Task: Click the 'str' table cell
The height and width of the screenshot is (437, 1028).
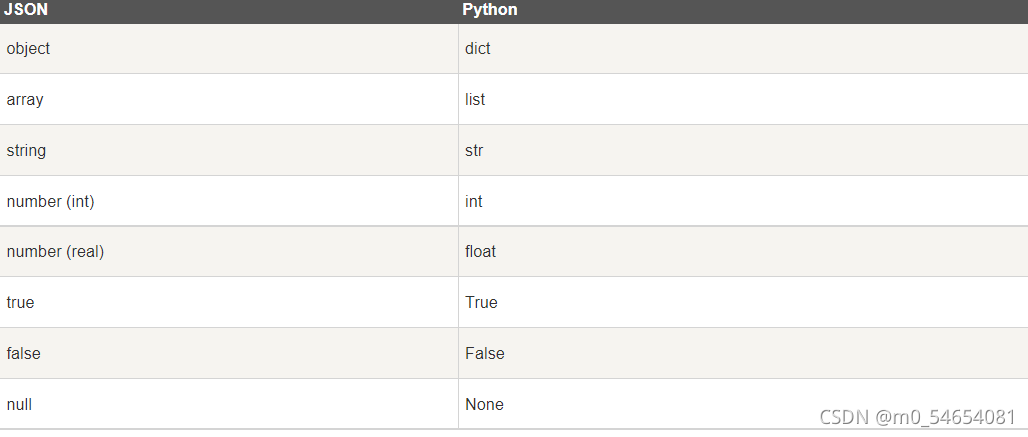Action: tap(474, 150)
